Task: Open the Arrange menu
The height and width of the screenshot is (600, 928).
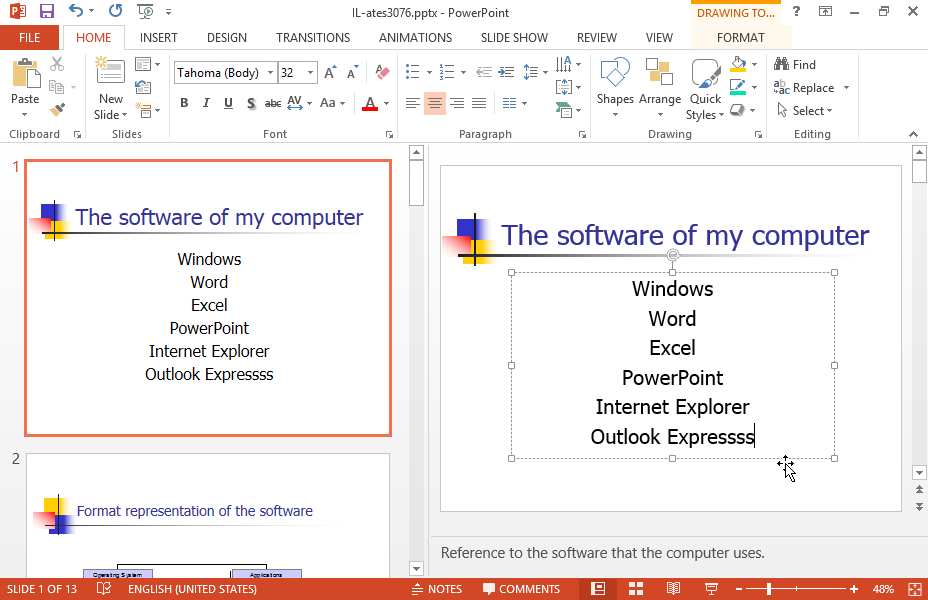Action: (x=660, y=89)
